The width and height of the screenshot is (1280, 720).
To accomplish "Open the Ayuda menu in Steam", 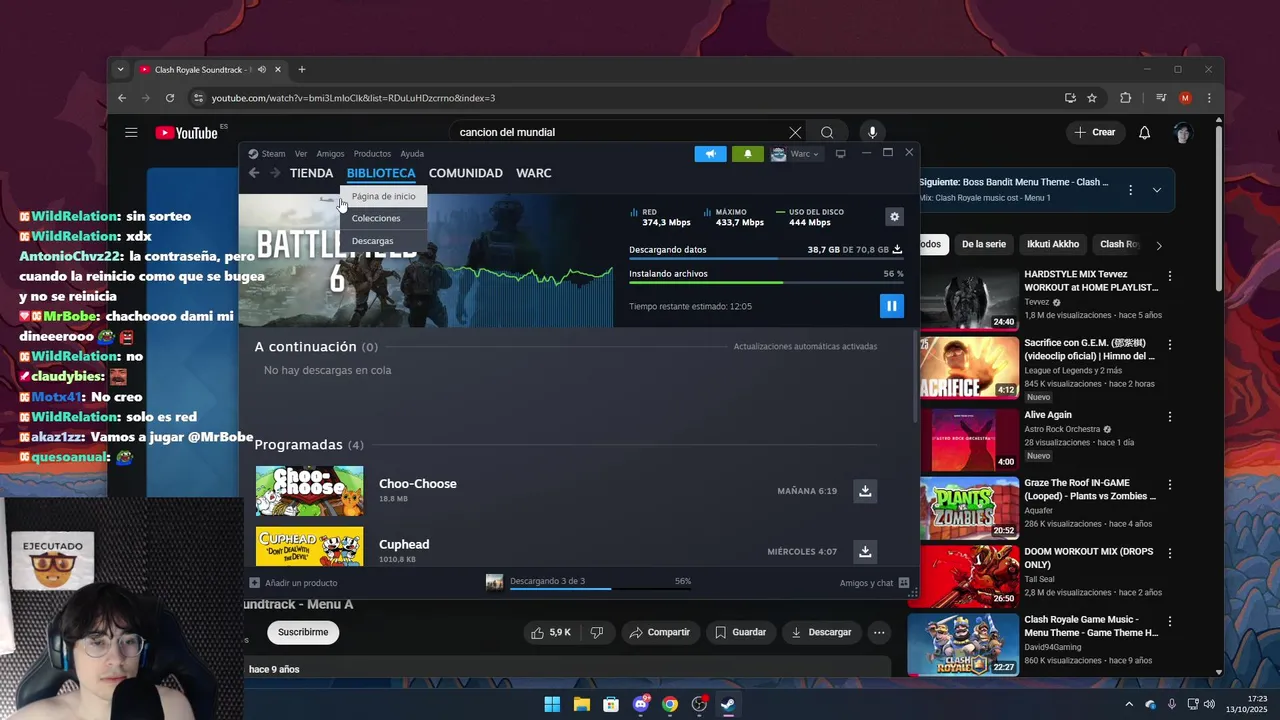I will click(x=412, y=154).
